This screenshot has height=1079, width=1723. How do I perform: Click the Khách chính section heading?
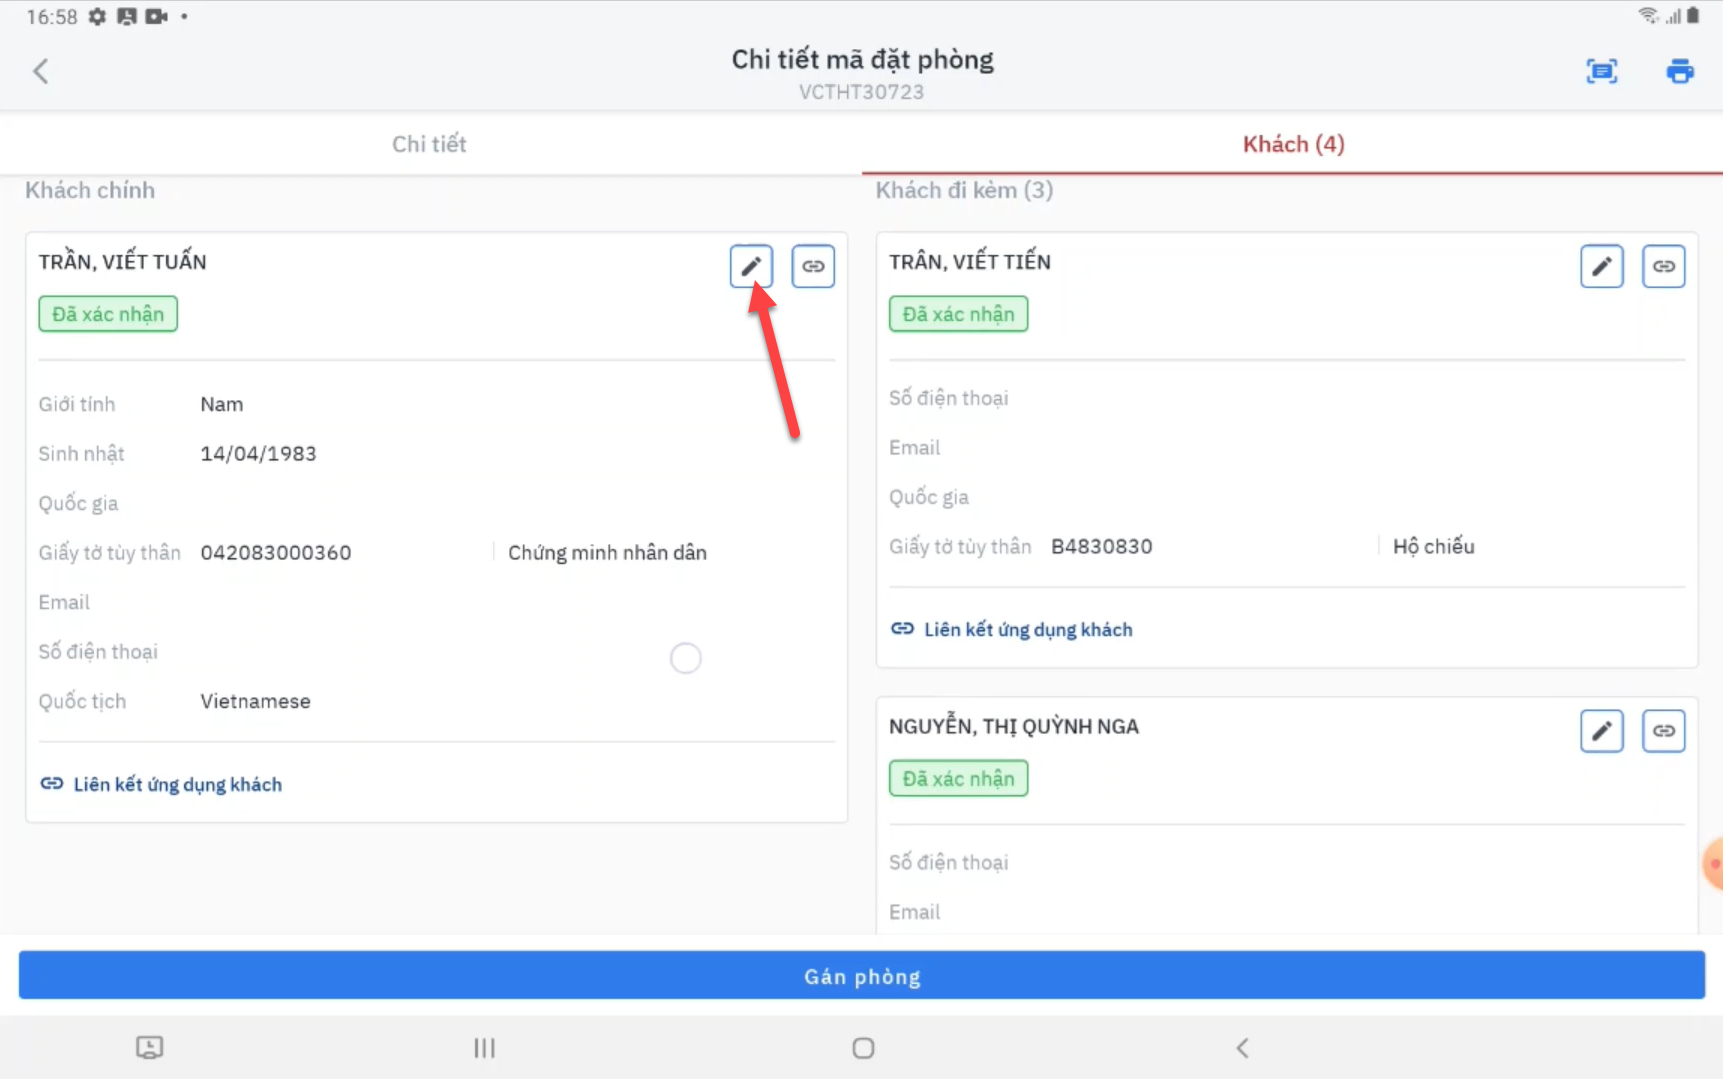coord(90,190)
